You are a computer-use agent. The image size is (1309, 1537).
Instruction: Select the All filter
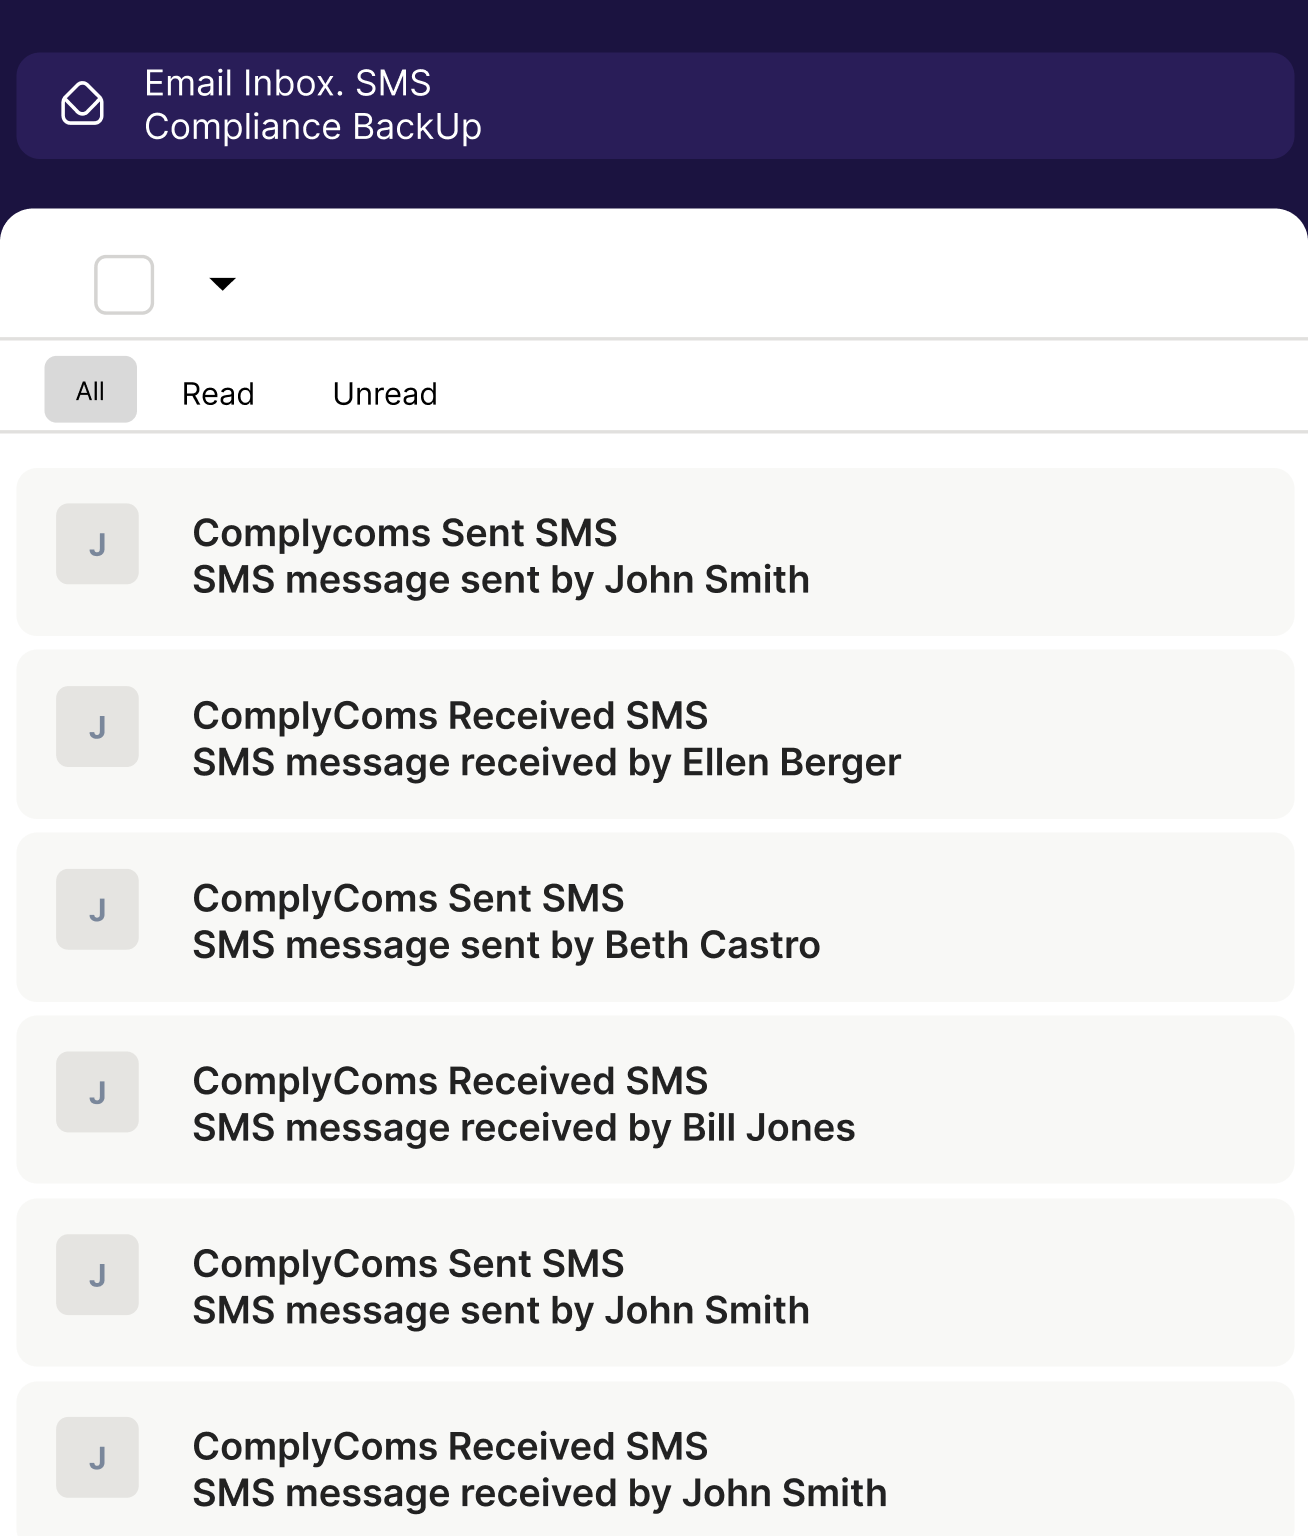pyautogui.click(x=89, y=390)
